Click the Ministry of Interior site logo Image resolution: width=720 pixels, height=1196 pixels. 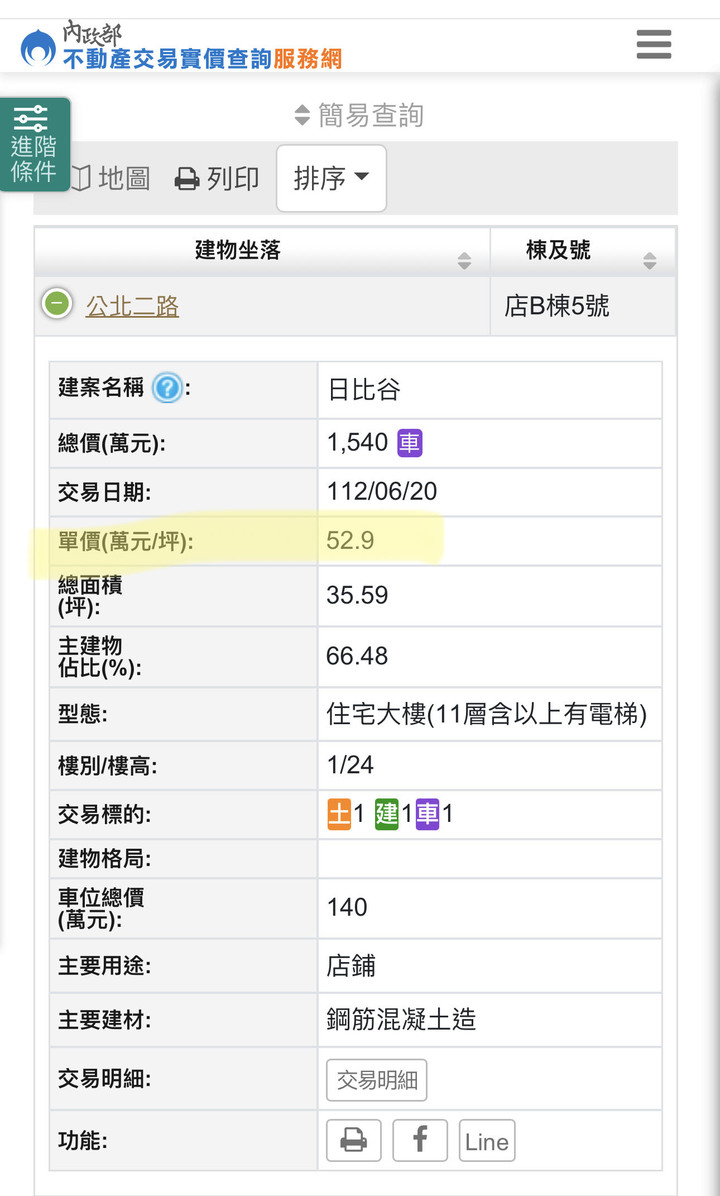point(181,46)
